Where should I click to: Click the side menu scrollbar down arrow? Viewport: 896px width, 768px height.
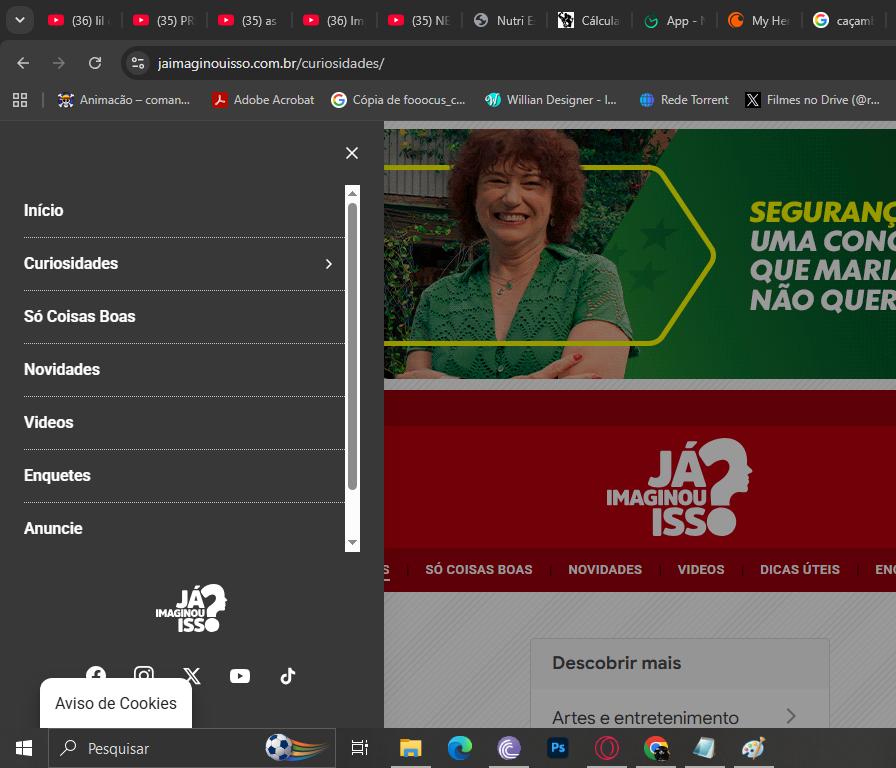353,543
